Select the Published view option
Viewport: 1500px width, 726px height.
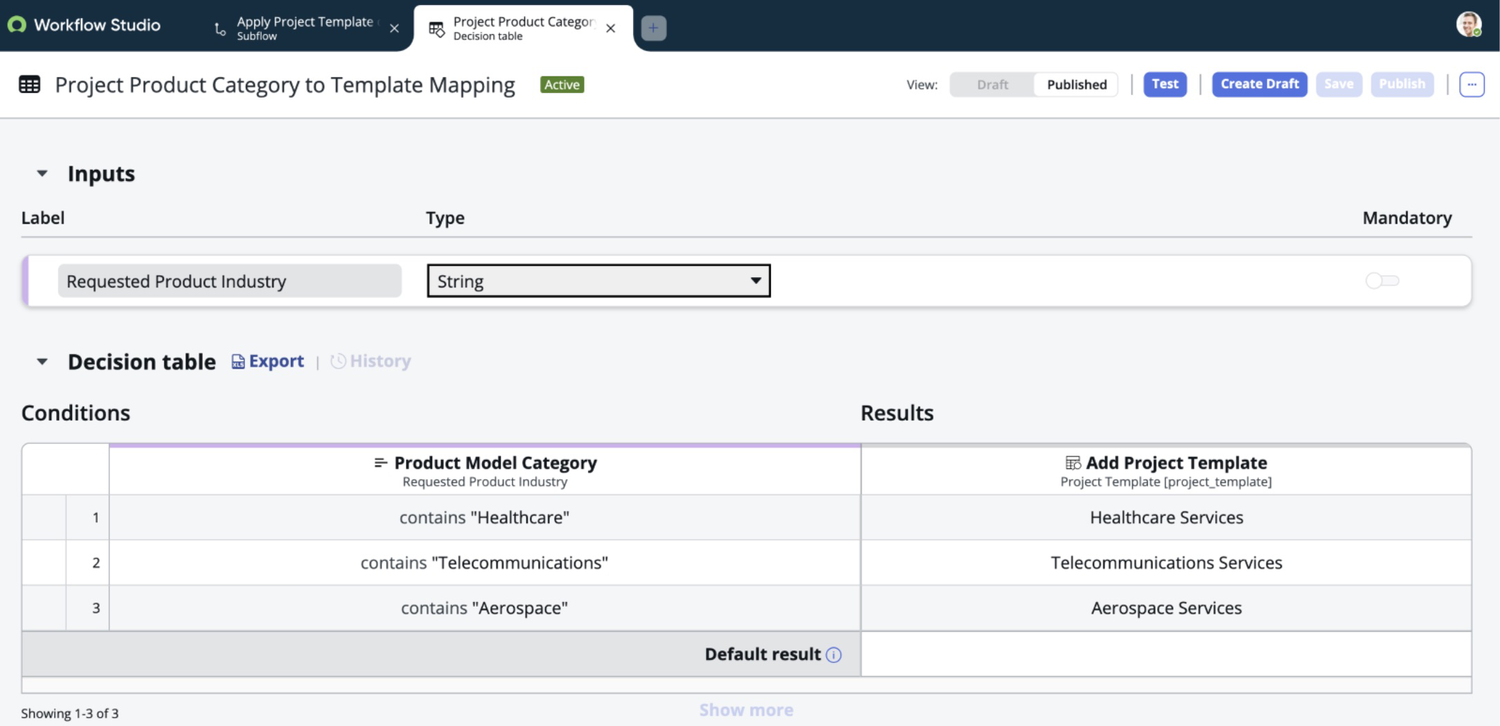click(x=1075, y=84)
